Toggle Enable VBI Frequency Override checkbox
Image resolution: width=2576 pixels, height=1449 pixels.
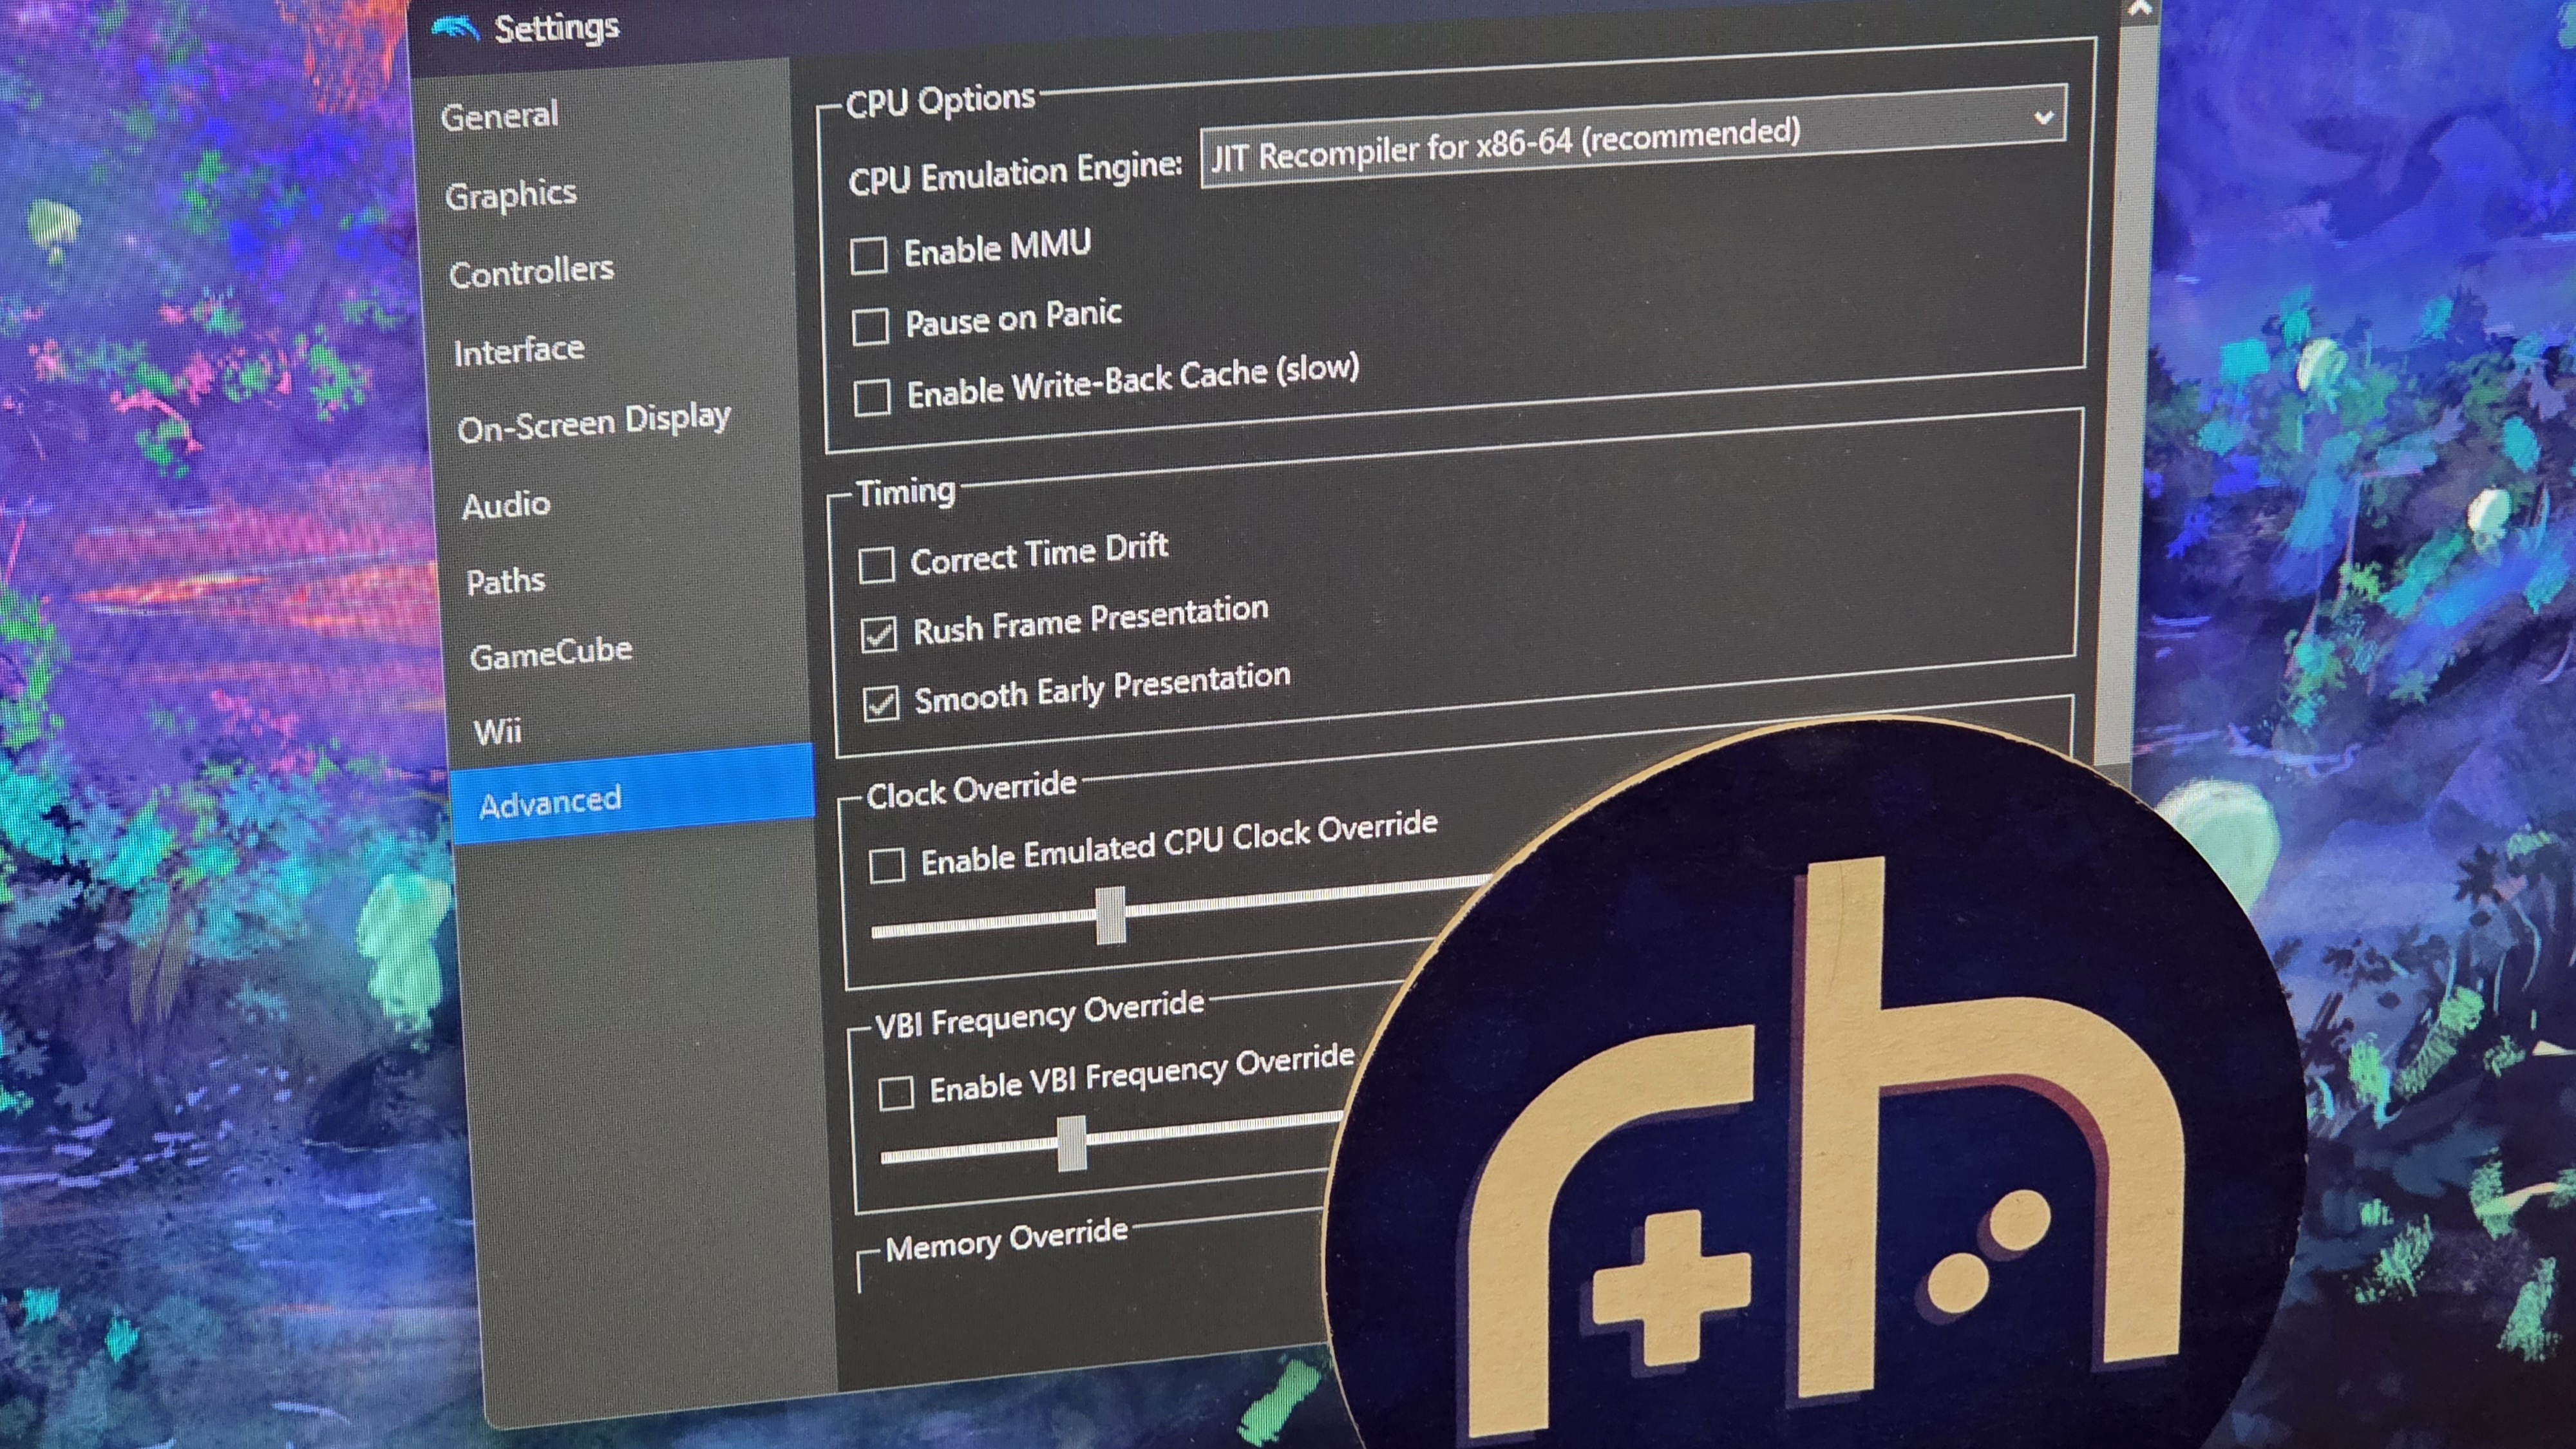[x=896, y=1093]
